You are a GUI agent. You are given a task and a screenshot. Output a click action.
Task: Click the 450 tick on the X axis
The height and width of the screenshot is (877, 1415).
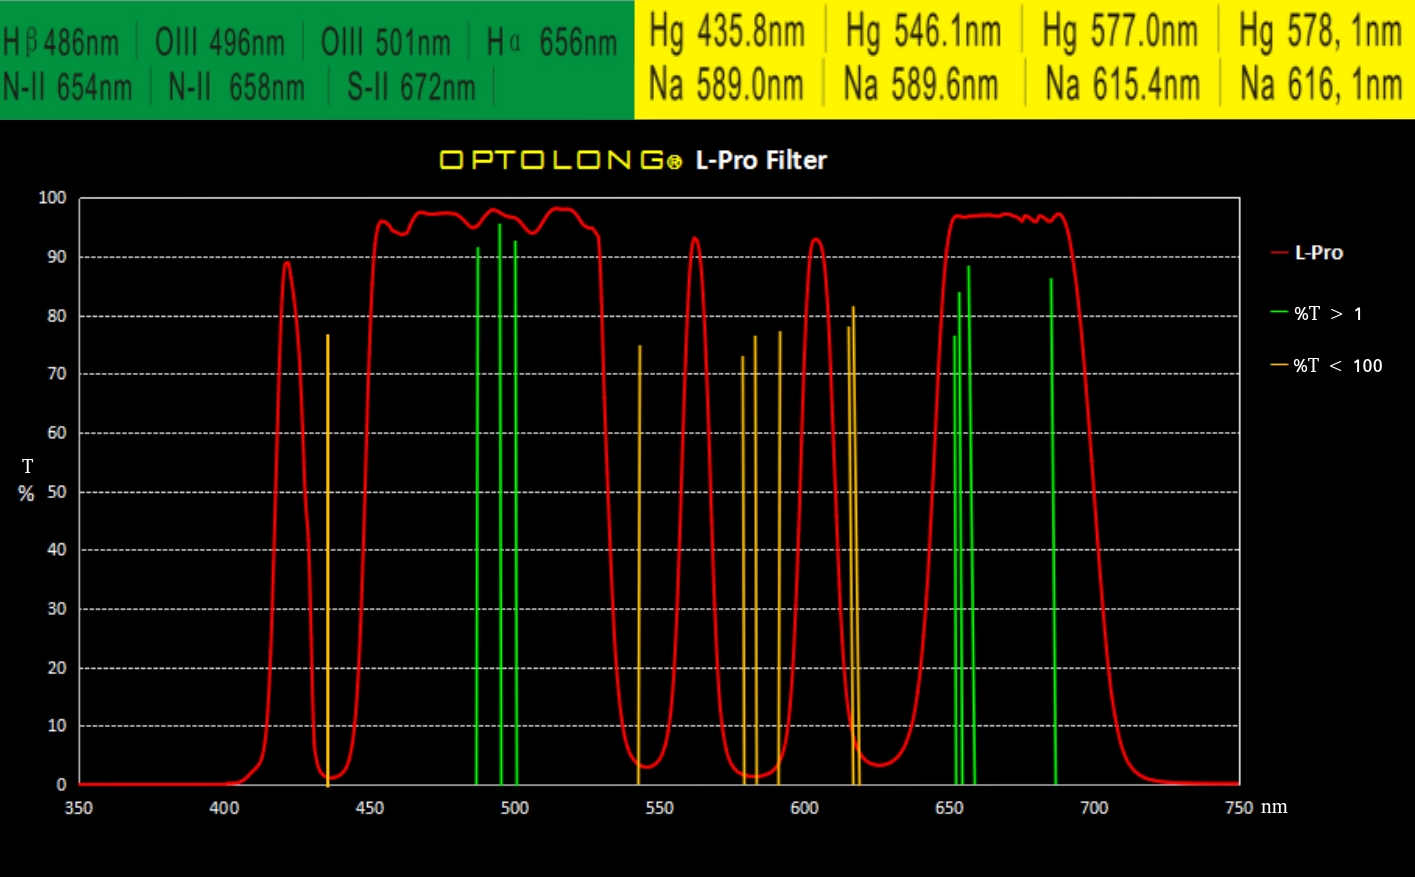click(x=369, y=808)
